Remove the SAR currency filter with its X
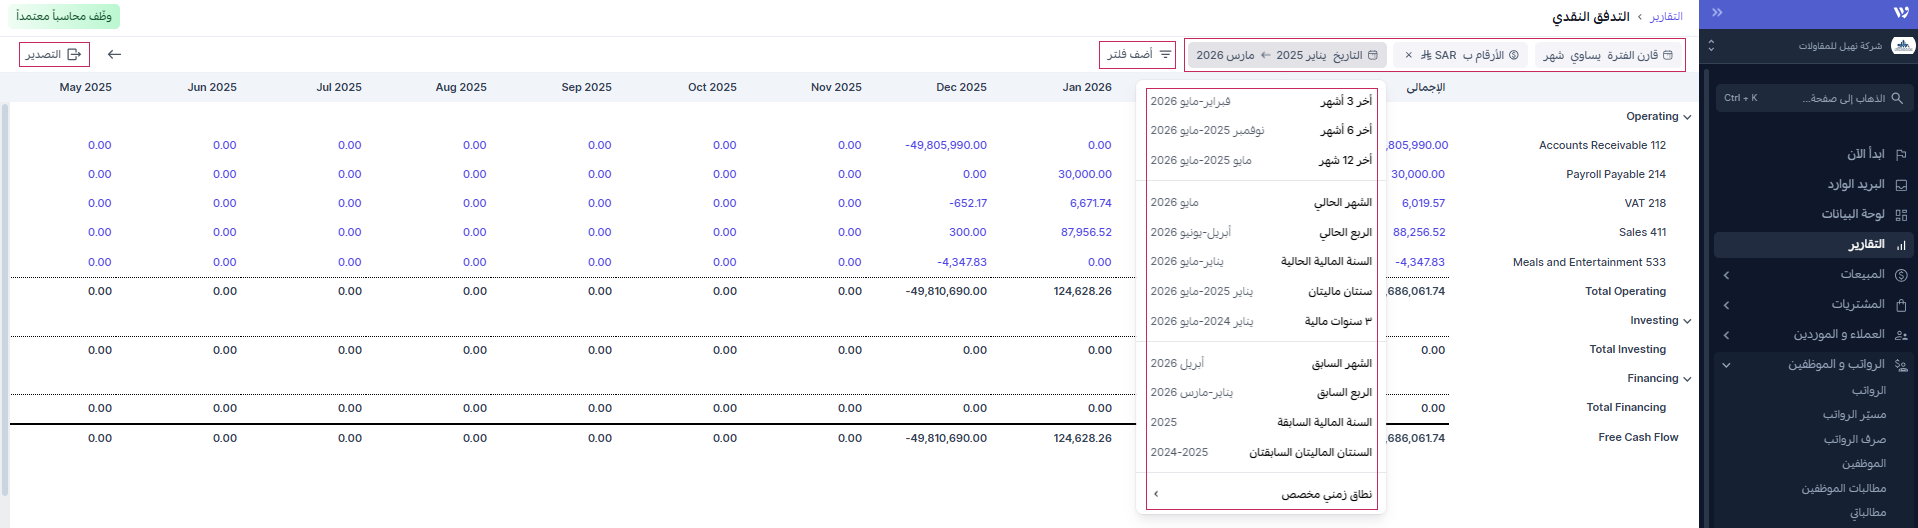The image size is (1918, 528). (x=1409, y=55)
